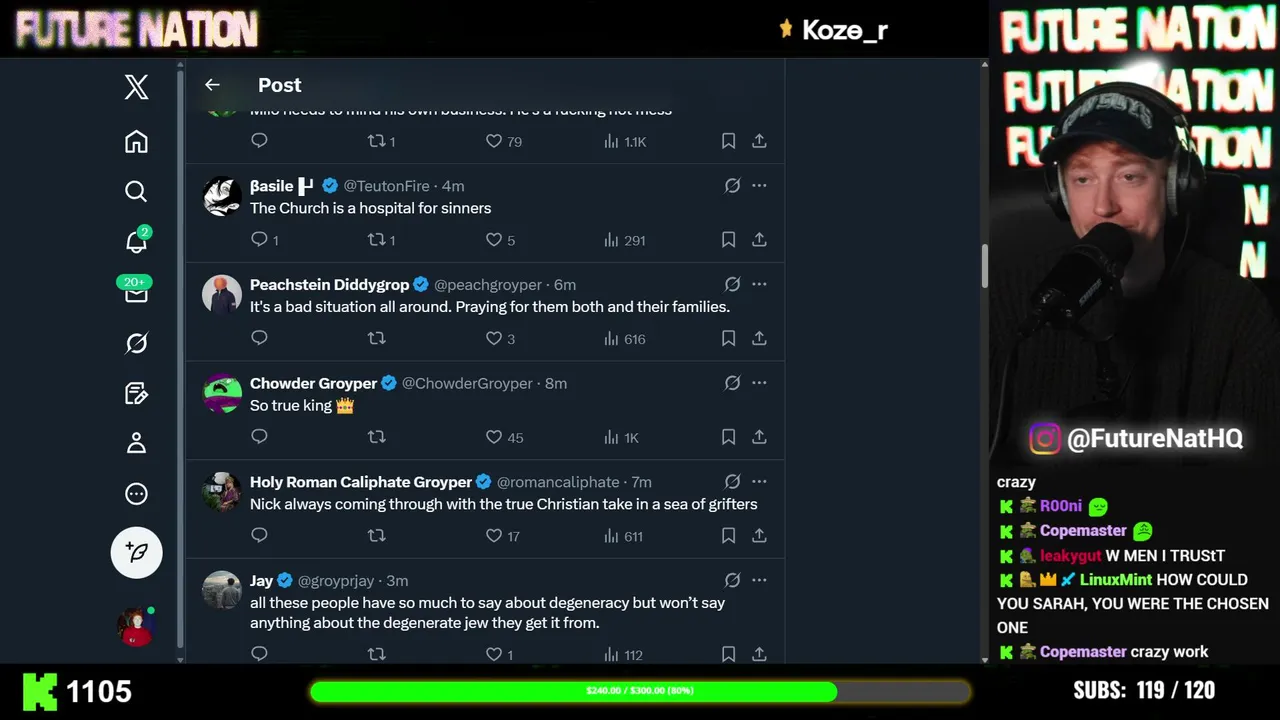
Task: Open the search (magnifier) sidebar icon
Action: (x=136, y=191)
